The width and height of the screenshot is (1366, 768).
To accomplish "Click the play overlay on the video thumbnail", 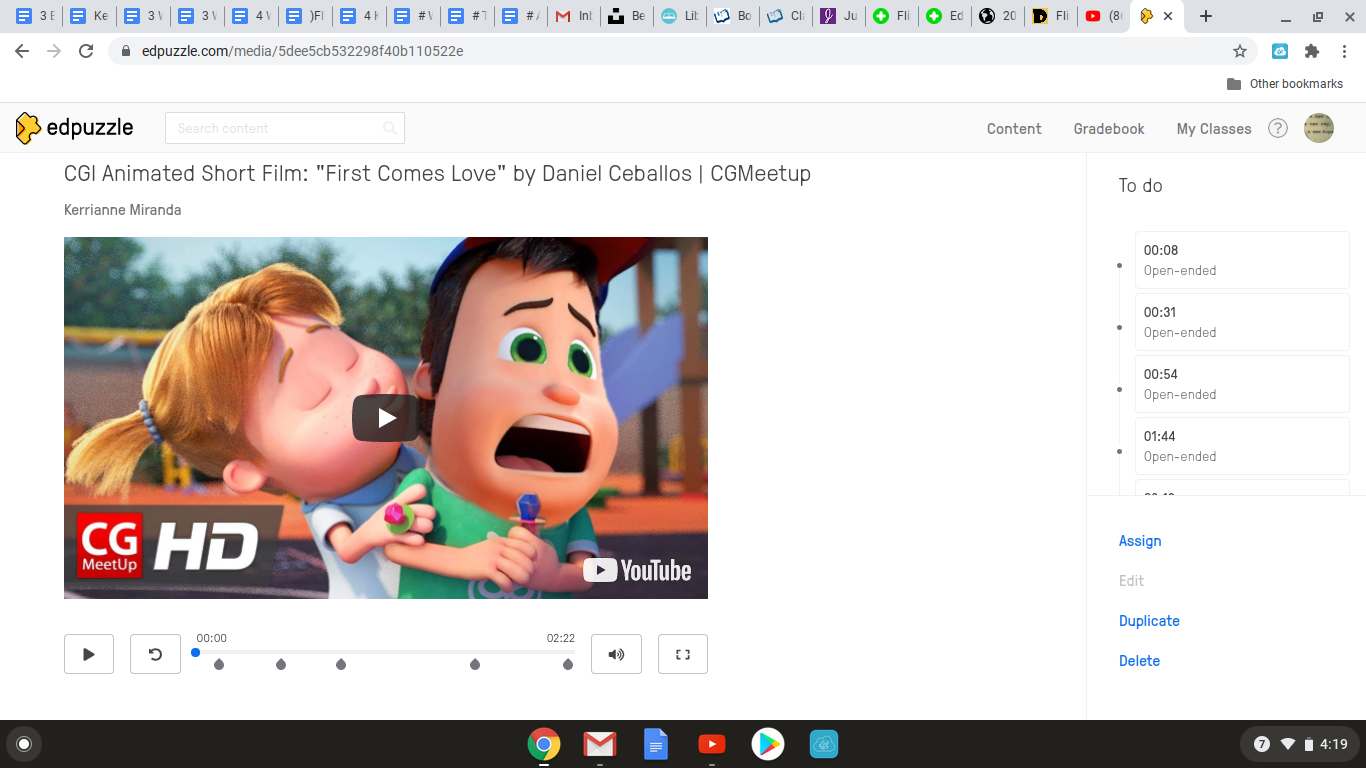I will tap(386, 418).
